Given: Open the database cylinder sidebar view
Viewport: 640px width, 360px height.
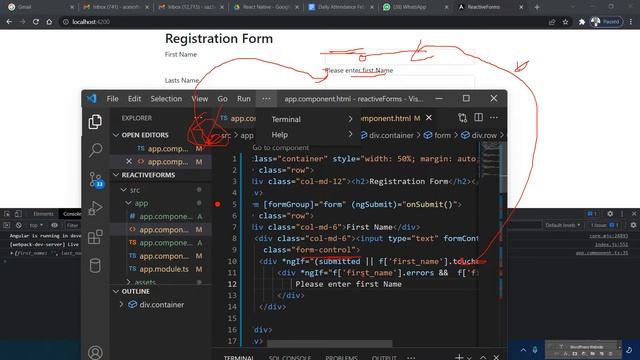Looking at the screenshot, I should coord(95,266).
